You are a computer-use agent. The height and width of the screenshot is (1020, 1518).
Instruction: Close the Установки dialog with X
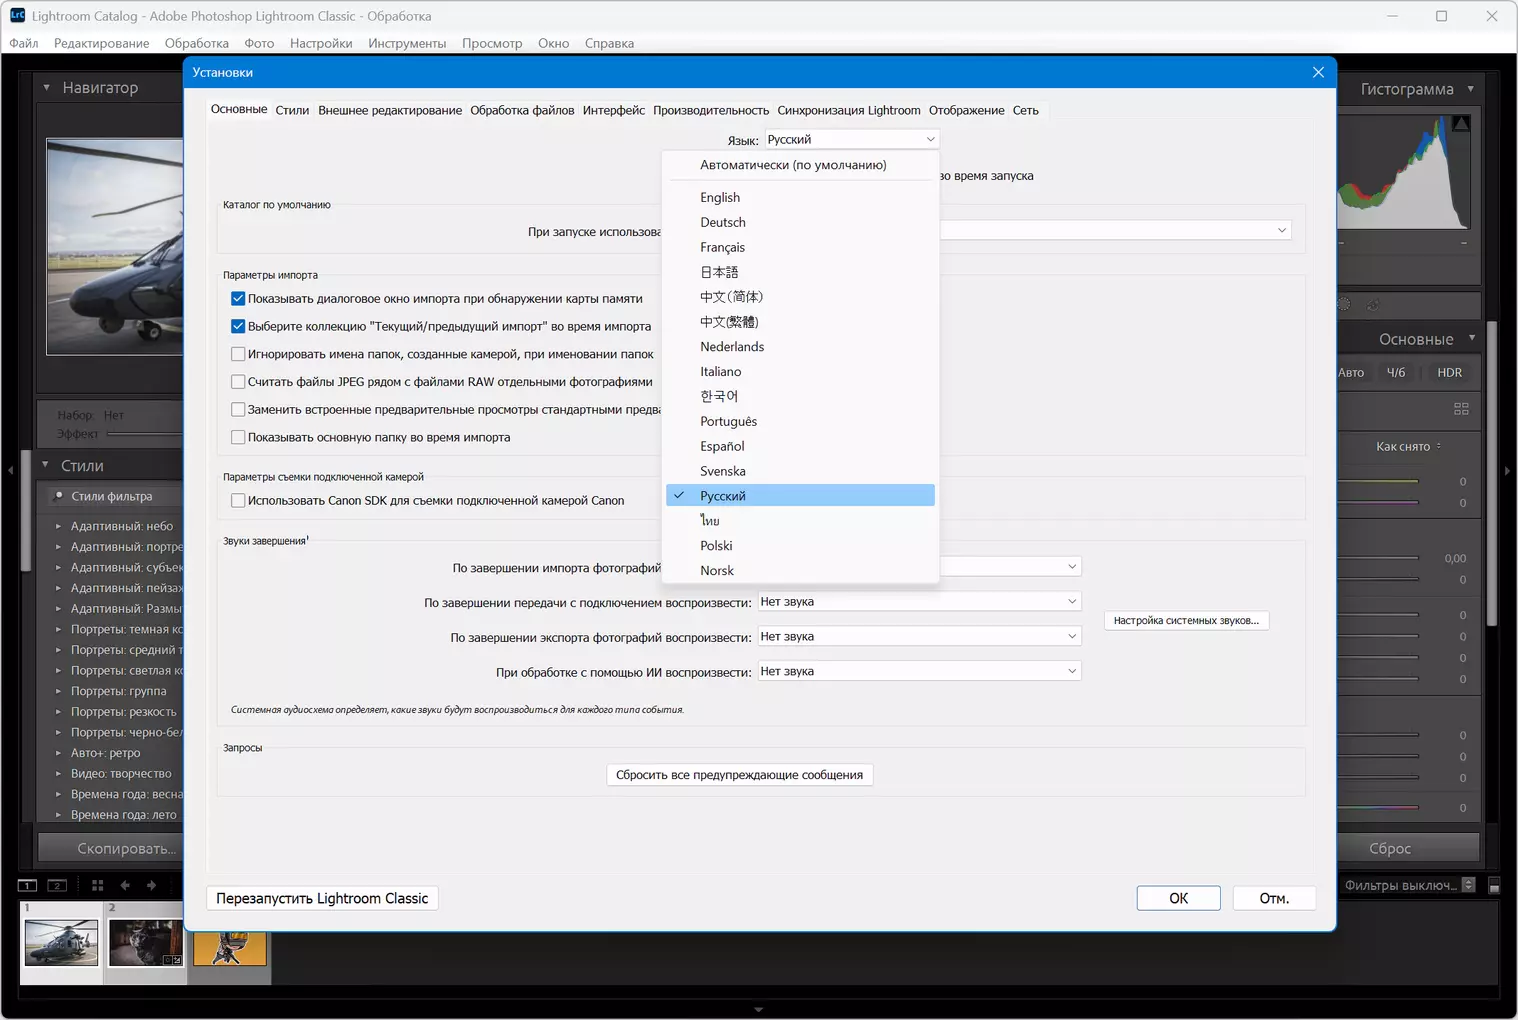click(1318, 72)
